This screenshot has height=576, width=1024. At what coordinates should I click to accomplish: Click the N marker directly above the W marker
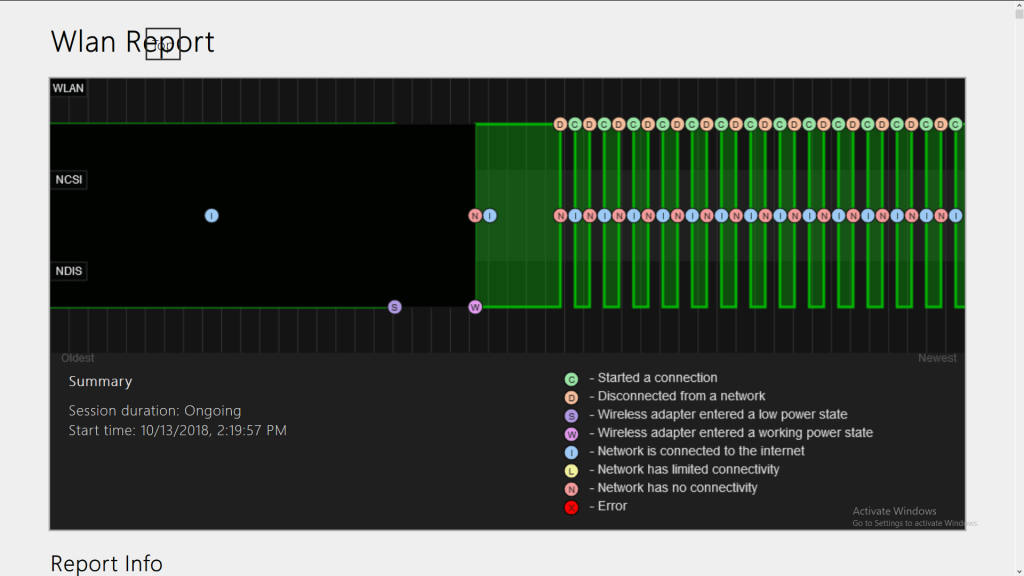tap(475, 216)
